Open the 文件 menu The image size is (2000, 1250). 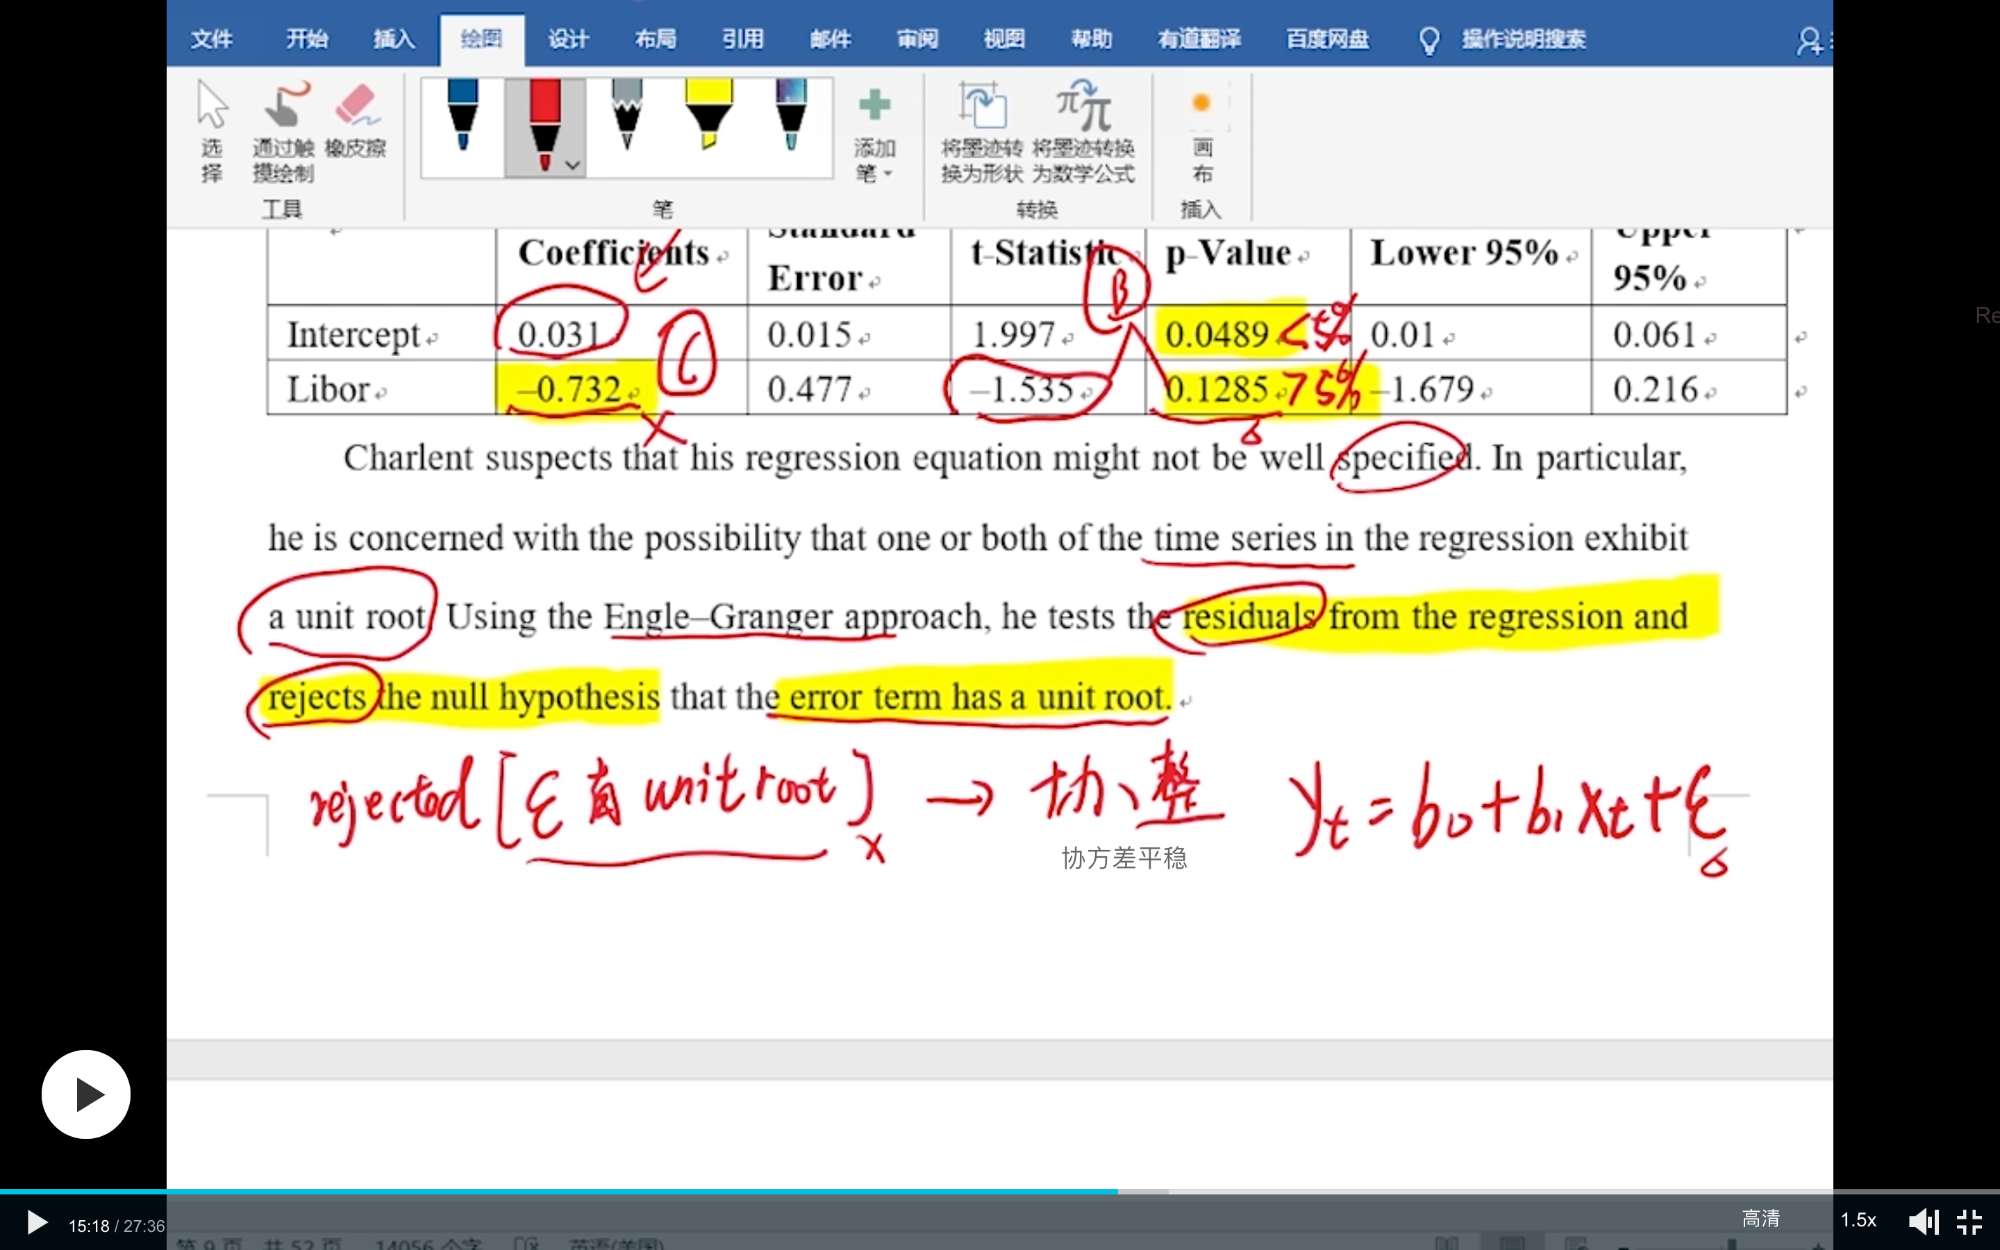212,39
